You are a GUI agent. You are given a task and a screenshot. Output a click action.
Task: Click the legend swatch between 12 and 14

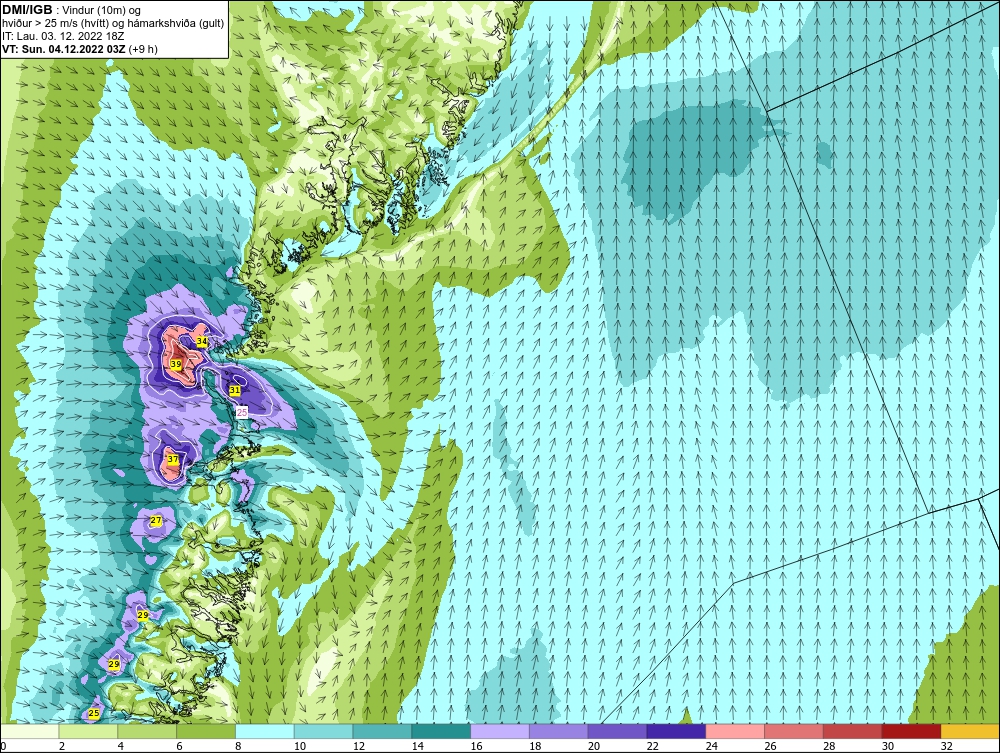tap(382, 731)
